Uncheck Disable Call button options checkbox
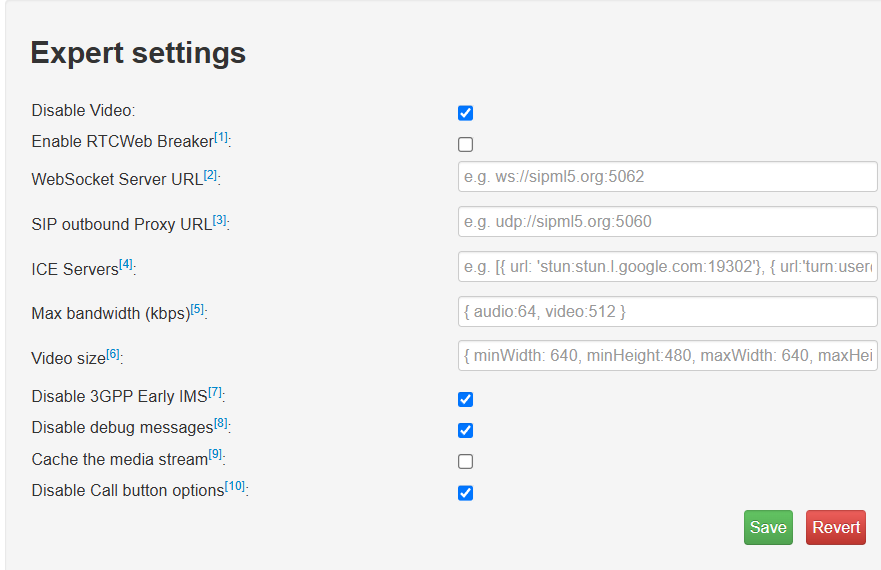This screenshot has width=881, height=570. pyautogui.click(x=465, y=492)
